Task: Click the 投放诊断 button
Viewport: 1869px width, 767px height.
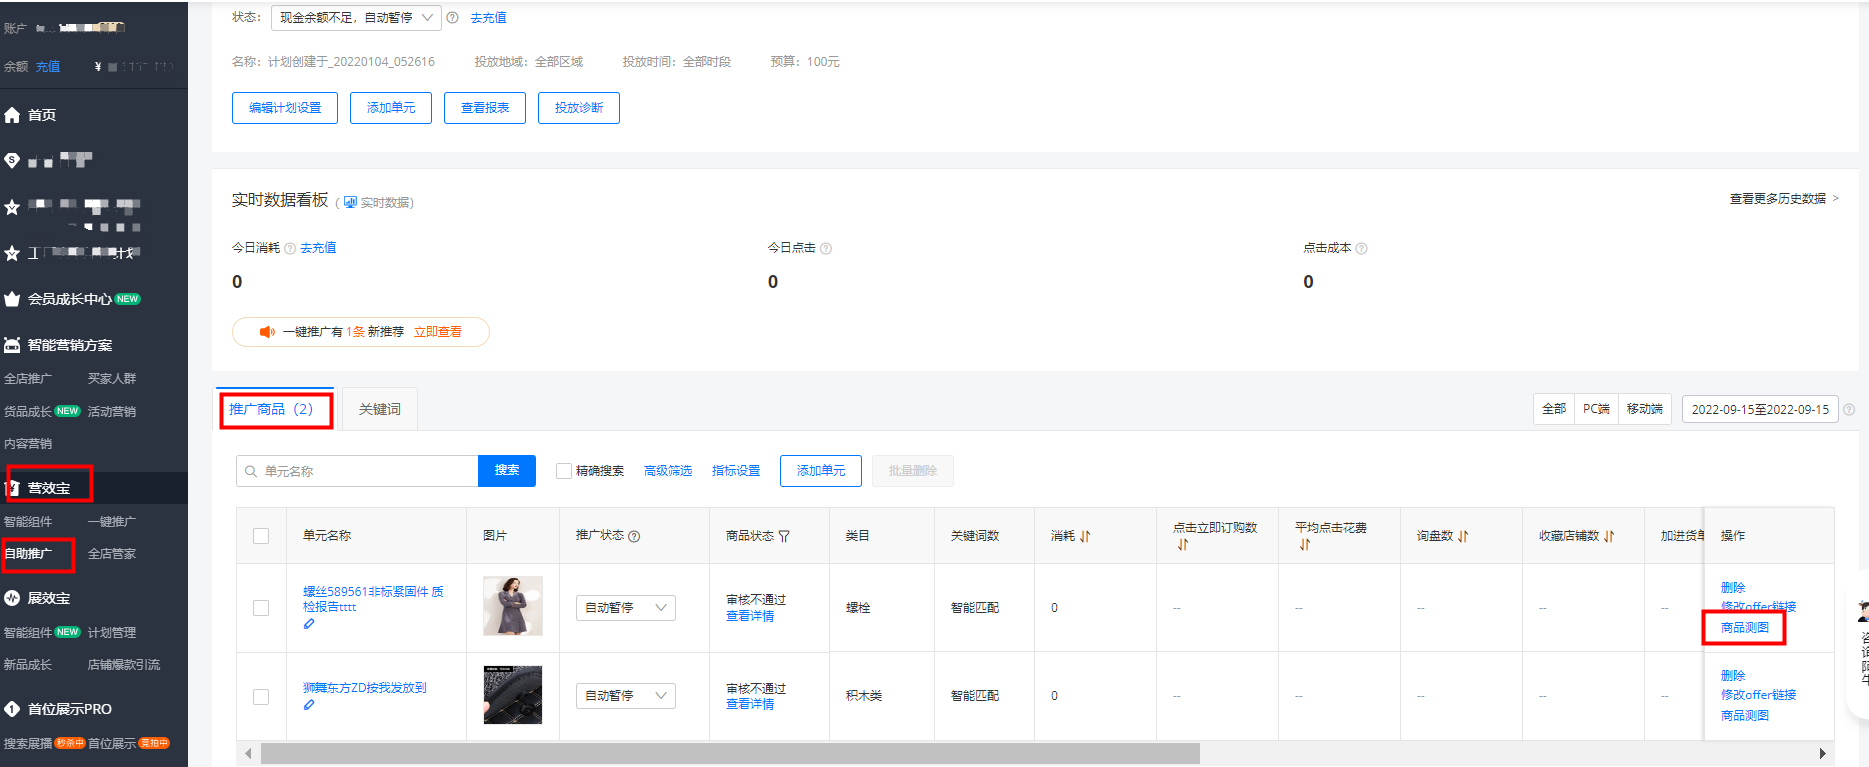Action: pos(578,108)
